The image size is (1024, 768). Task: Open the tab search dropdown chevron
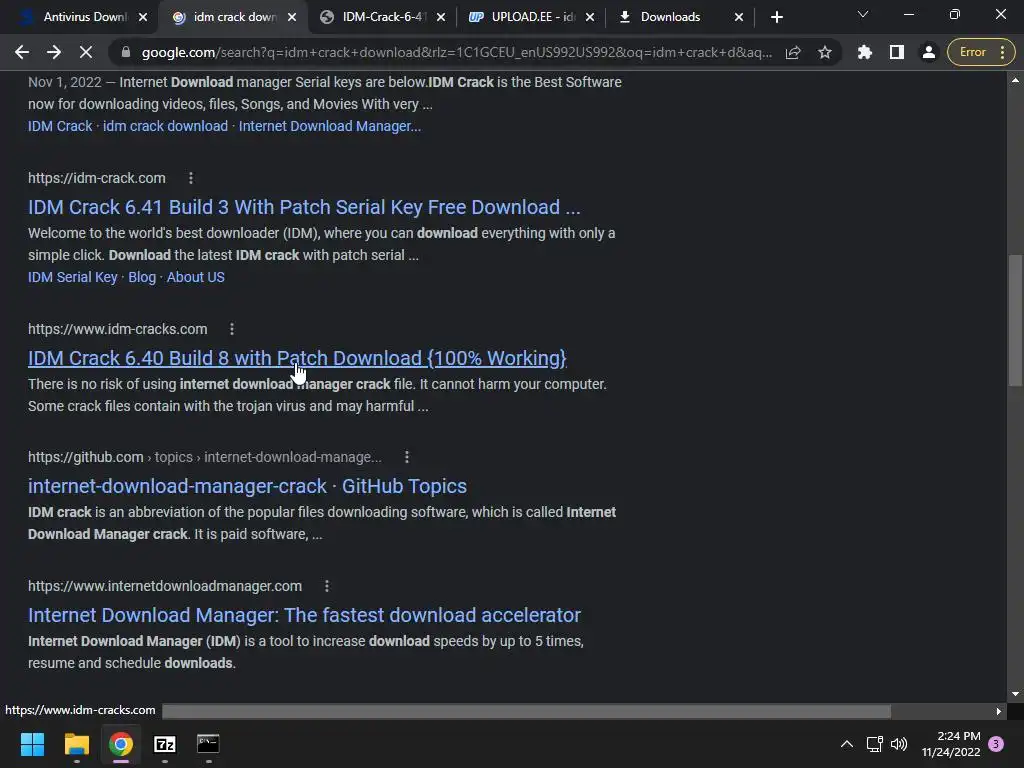(863, 14)
